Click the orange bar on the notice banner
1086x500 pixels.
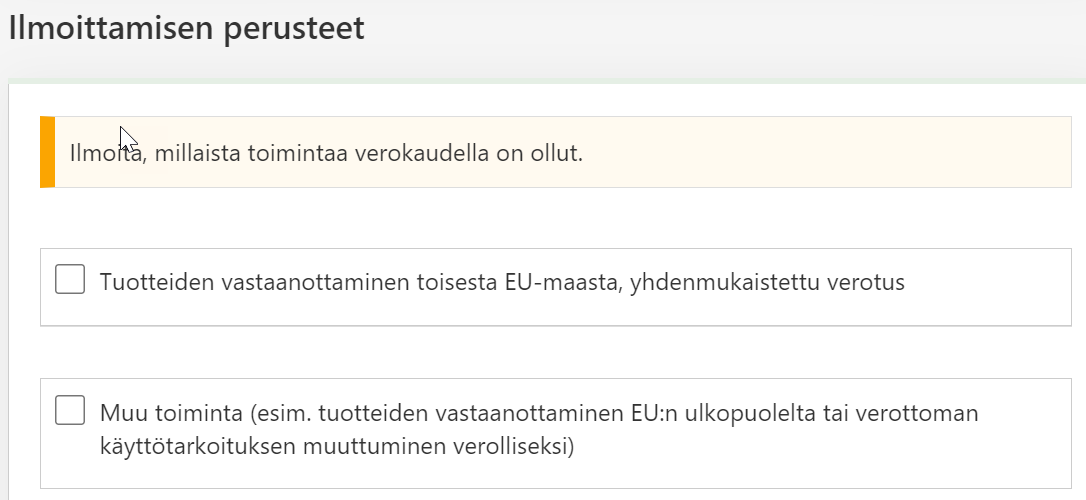[47, 152]
